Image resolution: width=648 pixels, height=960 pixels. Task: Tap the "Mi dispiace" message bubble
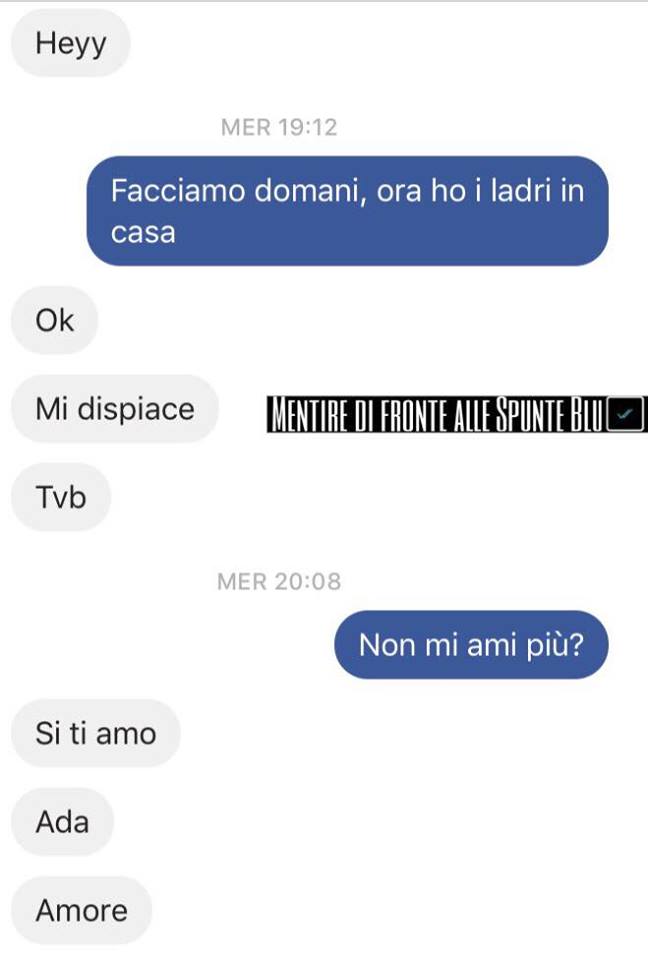pyautogui.click(x=115, y=408)
